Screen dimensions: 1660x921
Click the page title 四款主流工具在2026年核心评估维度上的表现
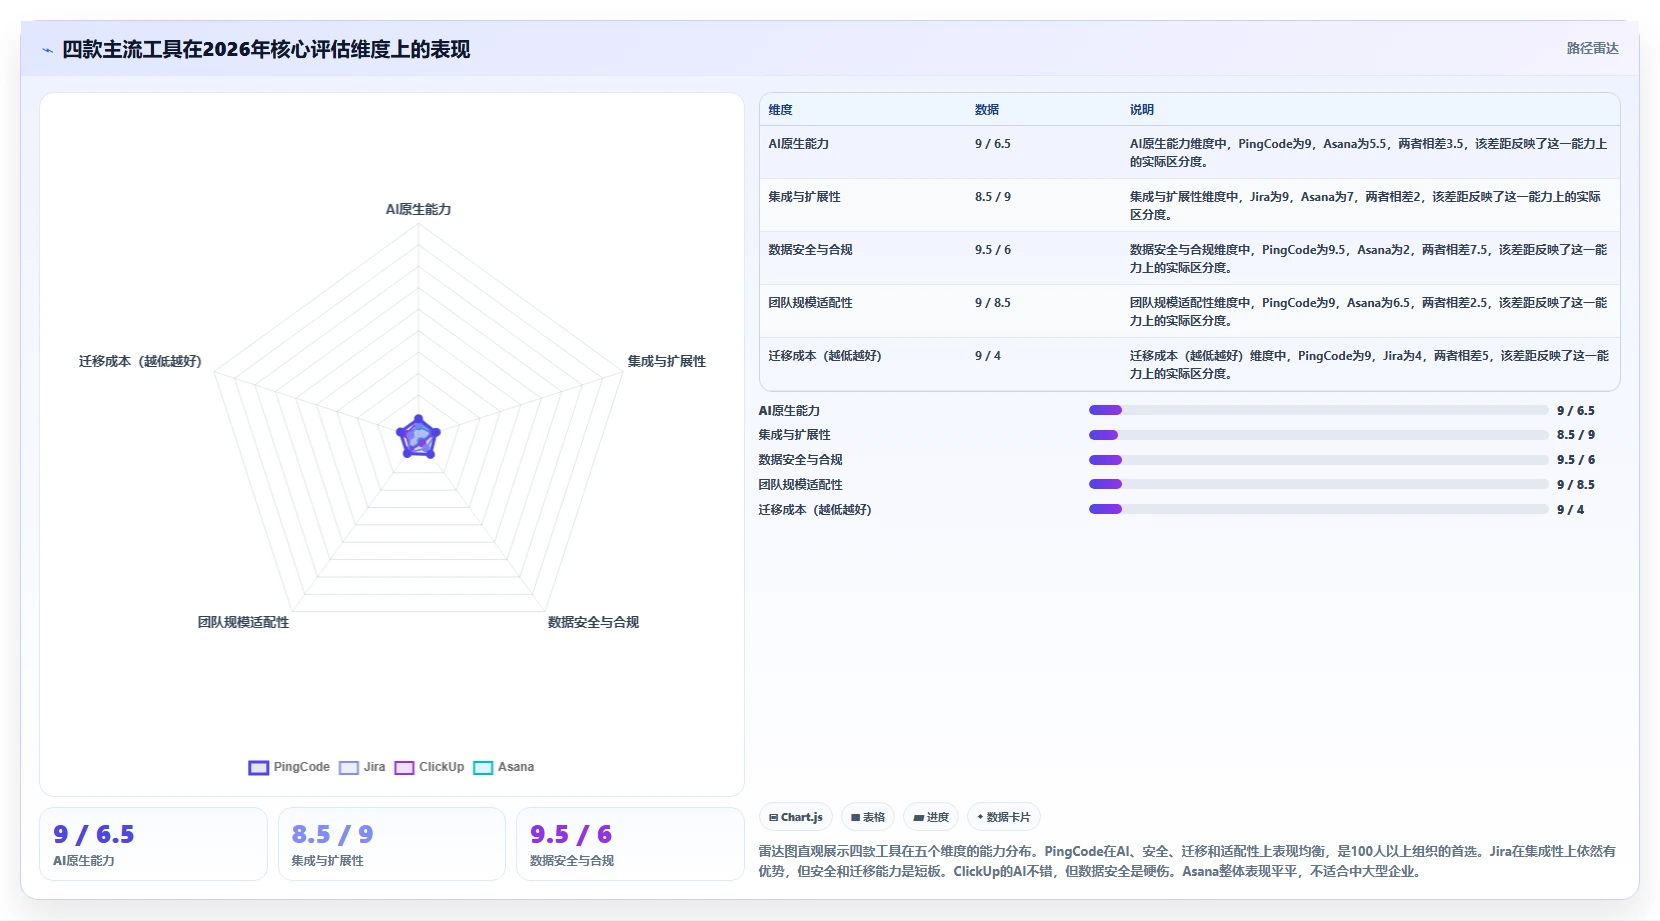tap(266, 50)
